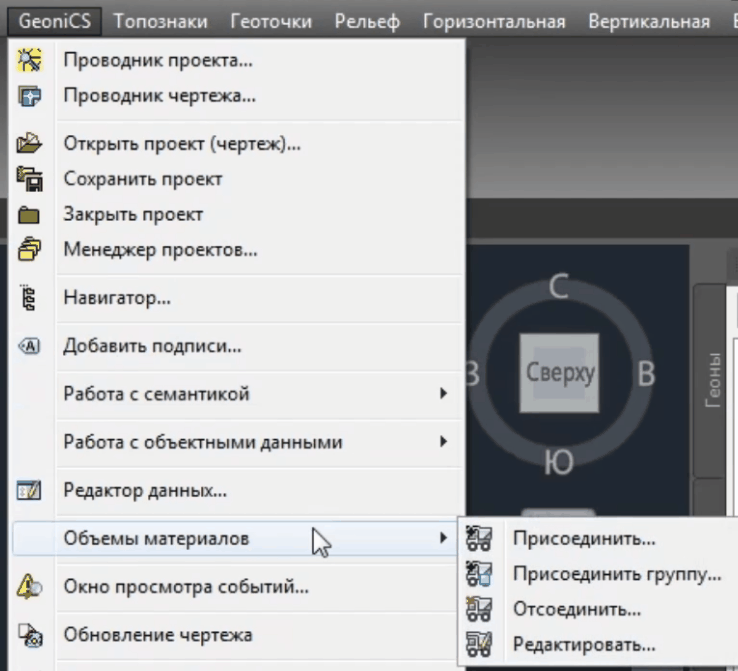Open the Геоточки menu

[x=271, y=22]
